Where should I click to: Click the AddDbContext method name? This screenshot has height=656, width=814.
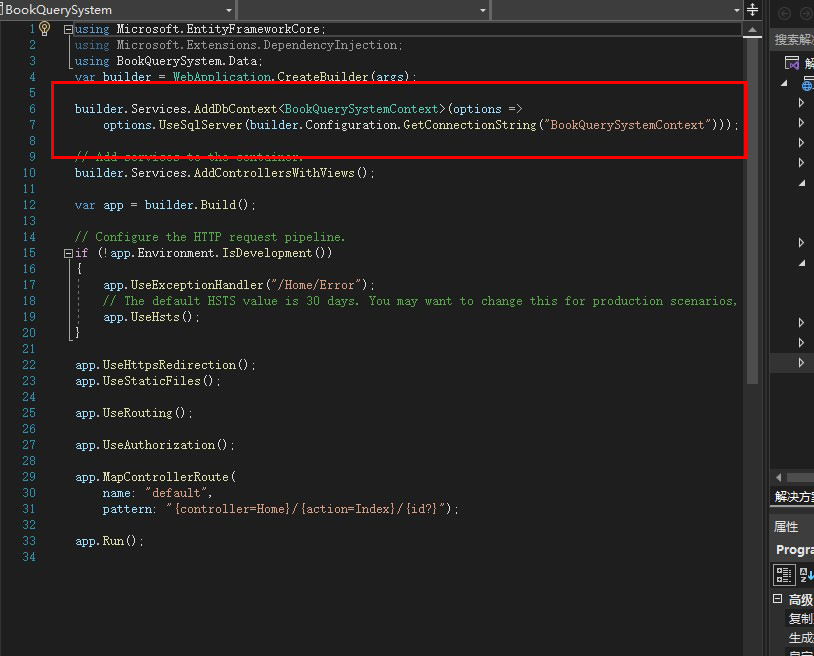point(235,109)
